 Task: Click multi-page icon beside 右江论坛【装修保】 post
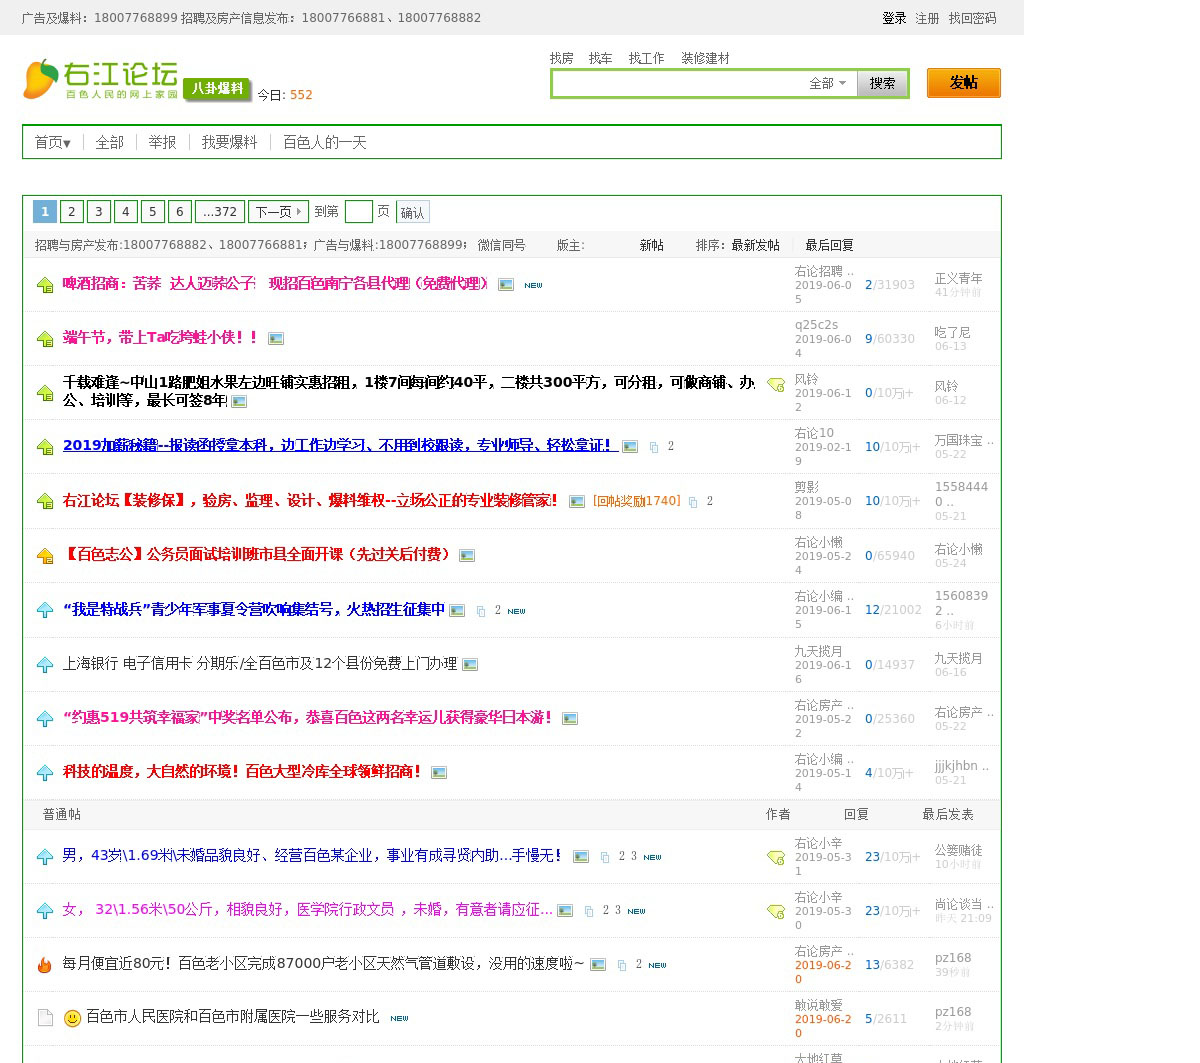click(x=692, y=502)
